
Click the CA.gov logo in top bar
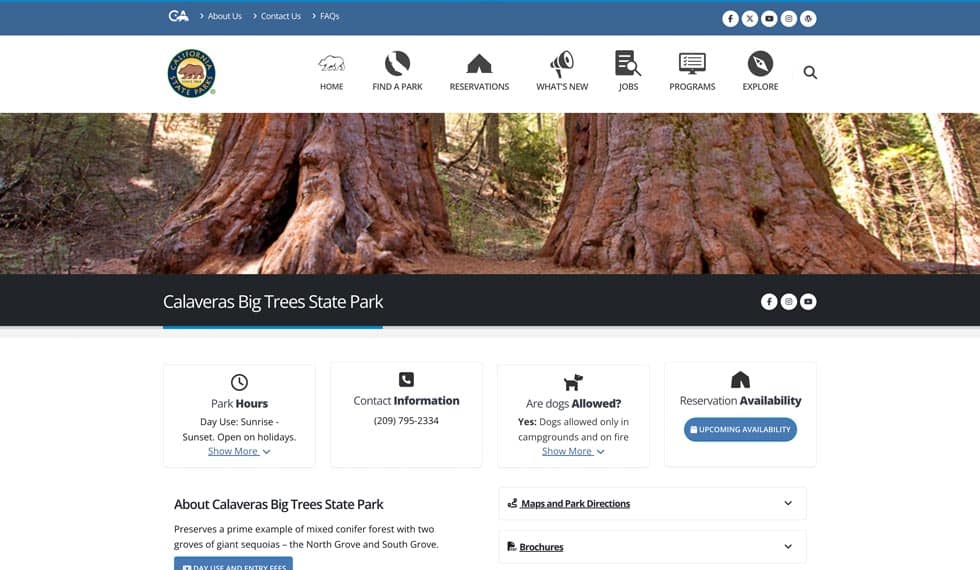coord(178,16)
